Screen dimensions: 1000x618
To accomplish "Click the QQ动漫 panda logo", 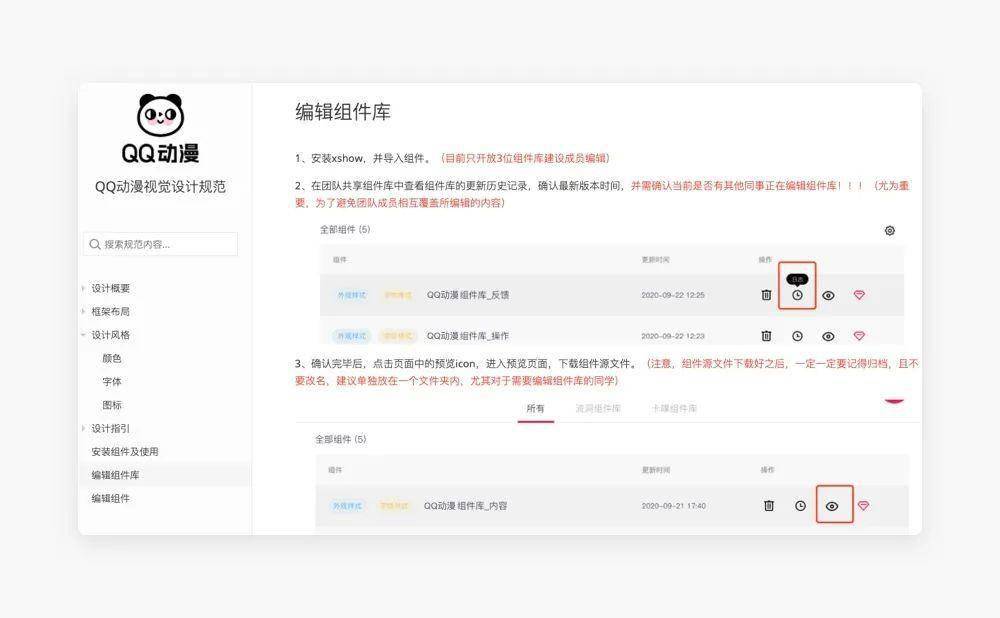I will (x=161, y=128).
